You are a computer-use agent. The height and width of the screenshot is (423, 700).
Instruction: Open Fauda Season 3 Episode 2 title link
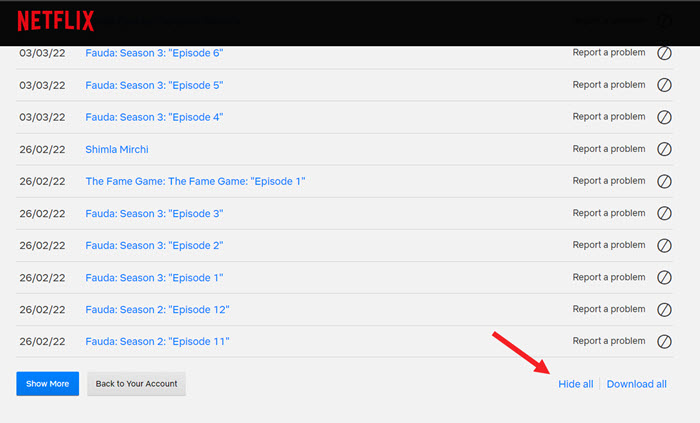[154, 245]
